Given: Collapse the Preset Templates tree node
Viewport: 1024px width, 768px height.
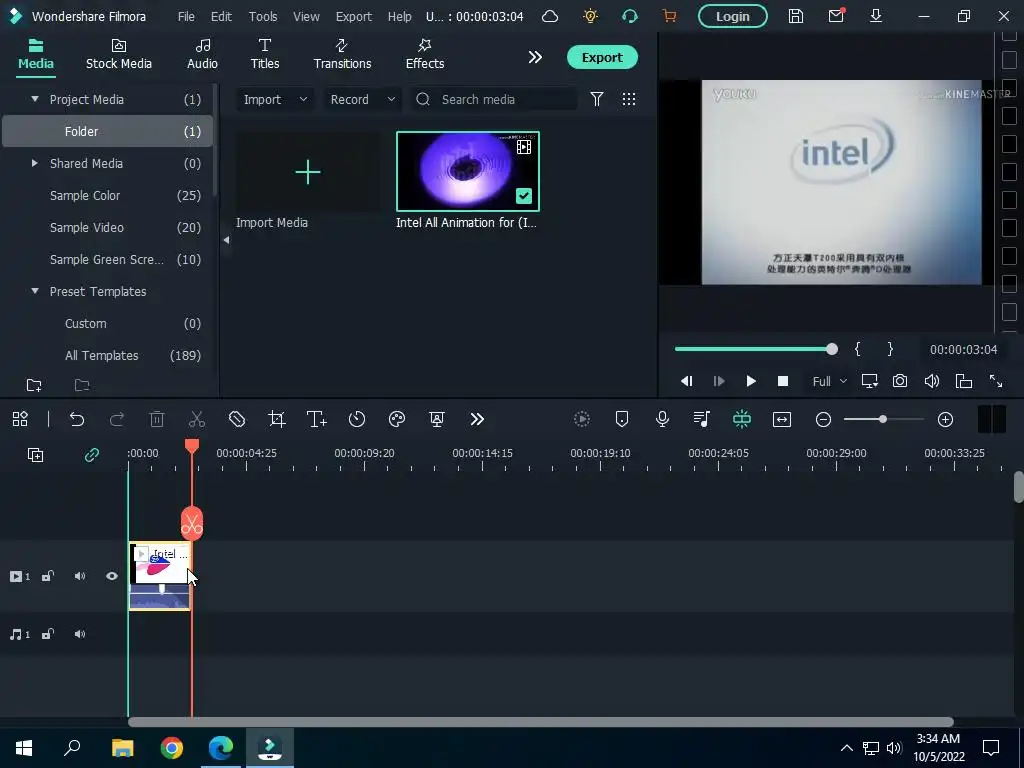Looking at the screenshot, I should [x=35, y=291].
